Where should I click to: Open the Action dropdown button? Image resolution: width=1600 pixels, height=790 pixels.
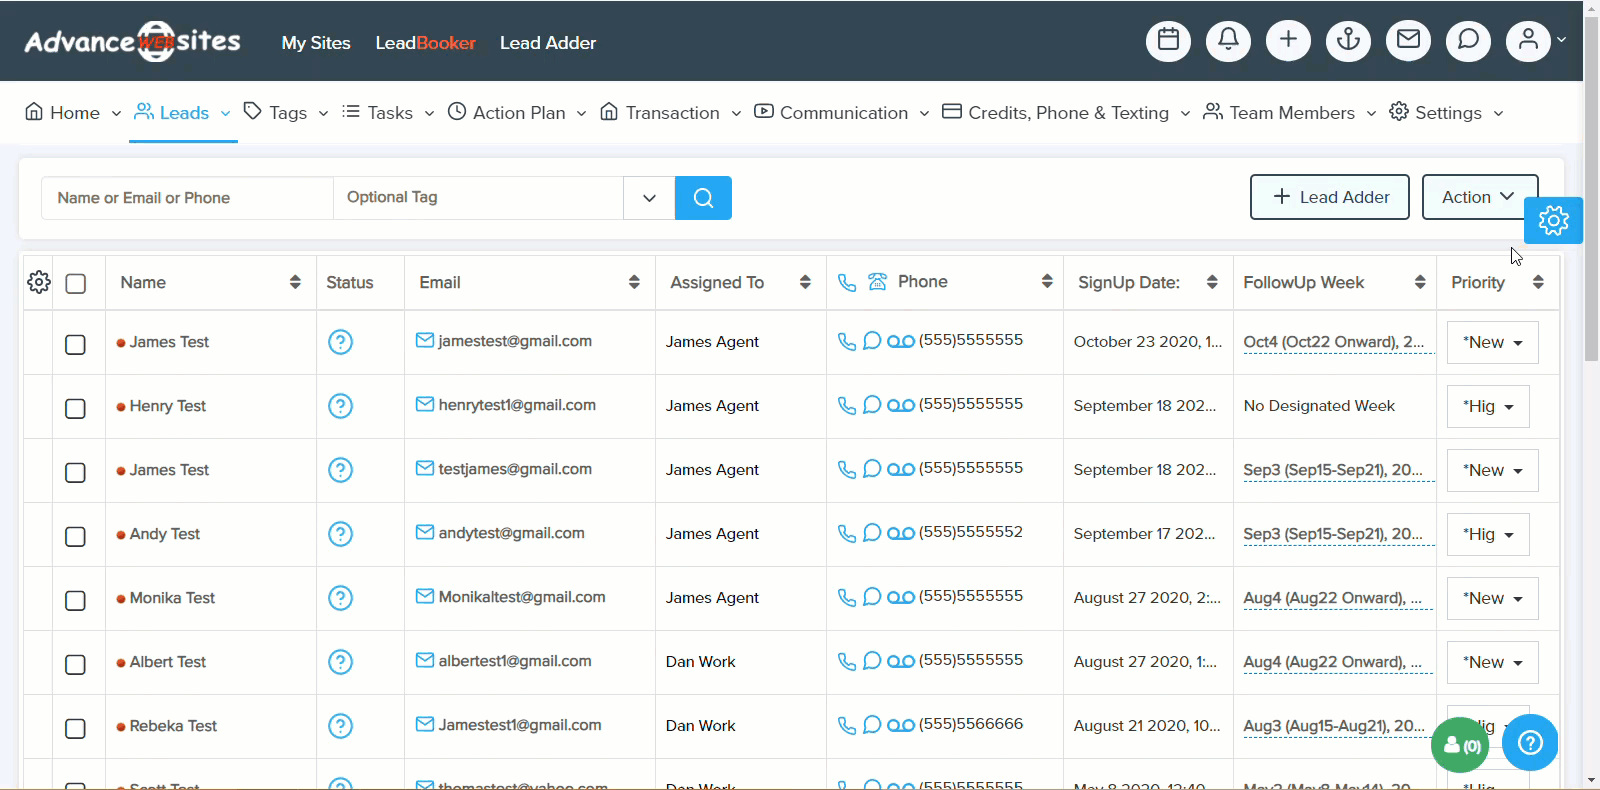coord(1478,197)
